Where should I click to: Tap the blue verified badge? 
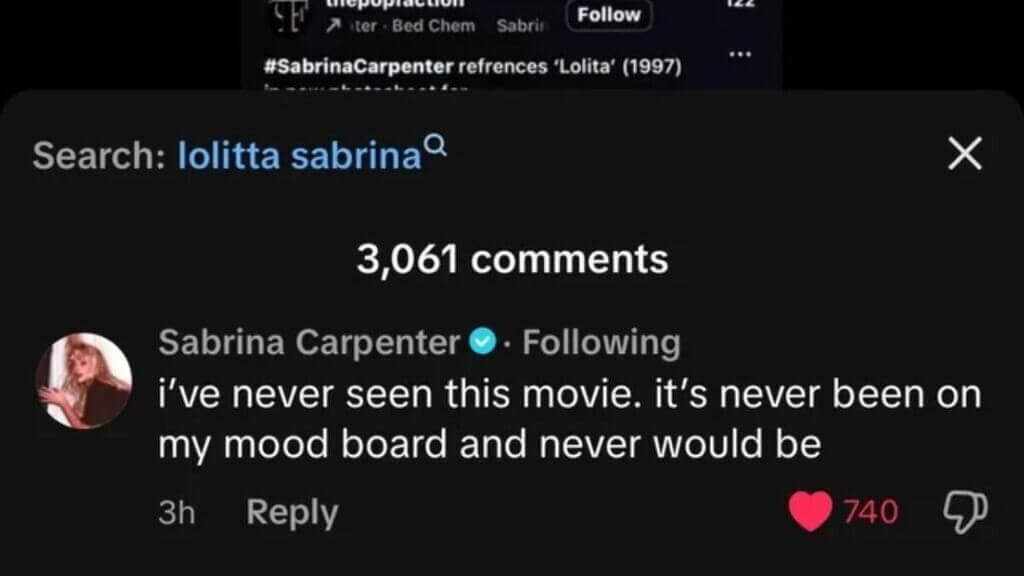(x=483, y=342)
